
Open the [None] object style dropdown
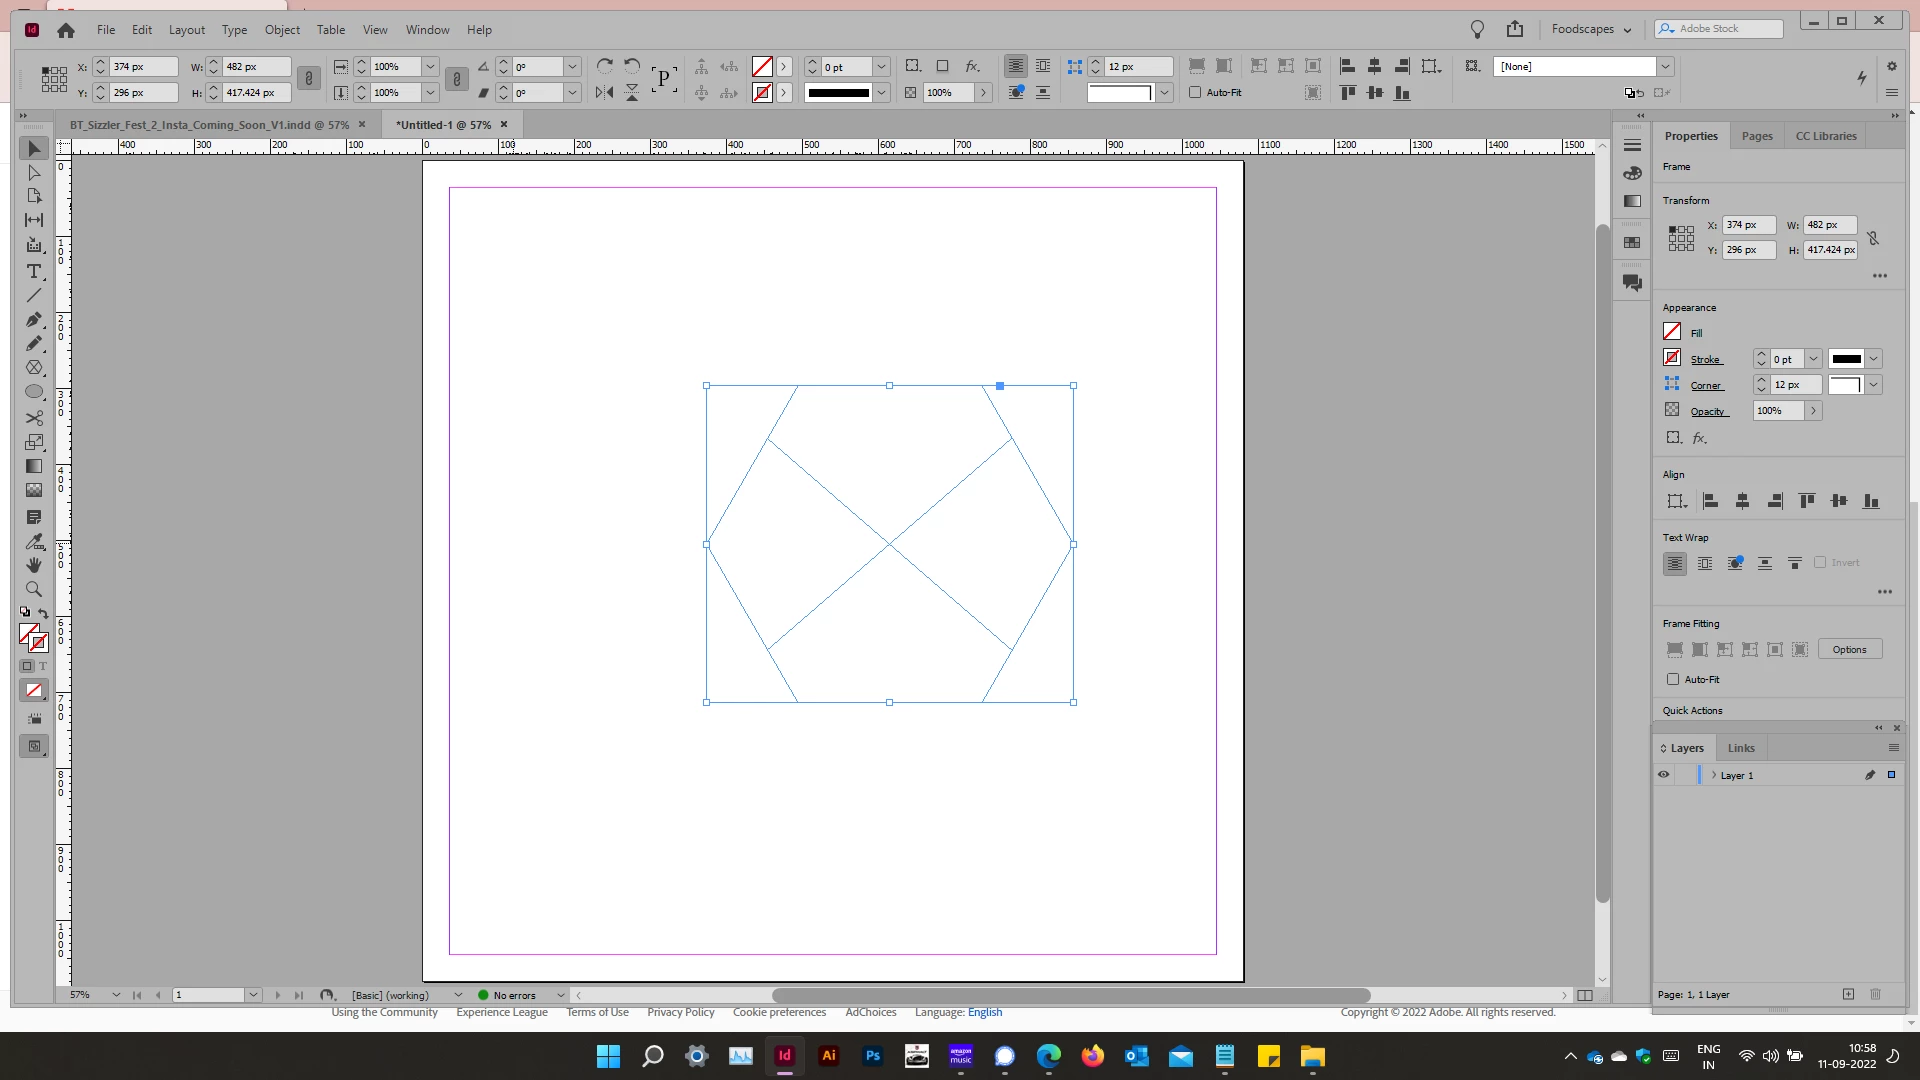[x=1665, y=66]
